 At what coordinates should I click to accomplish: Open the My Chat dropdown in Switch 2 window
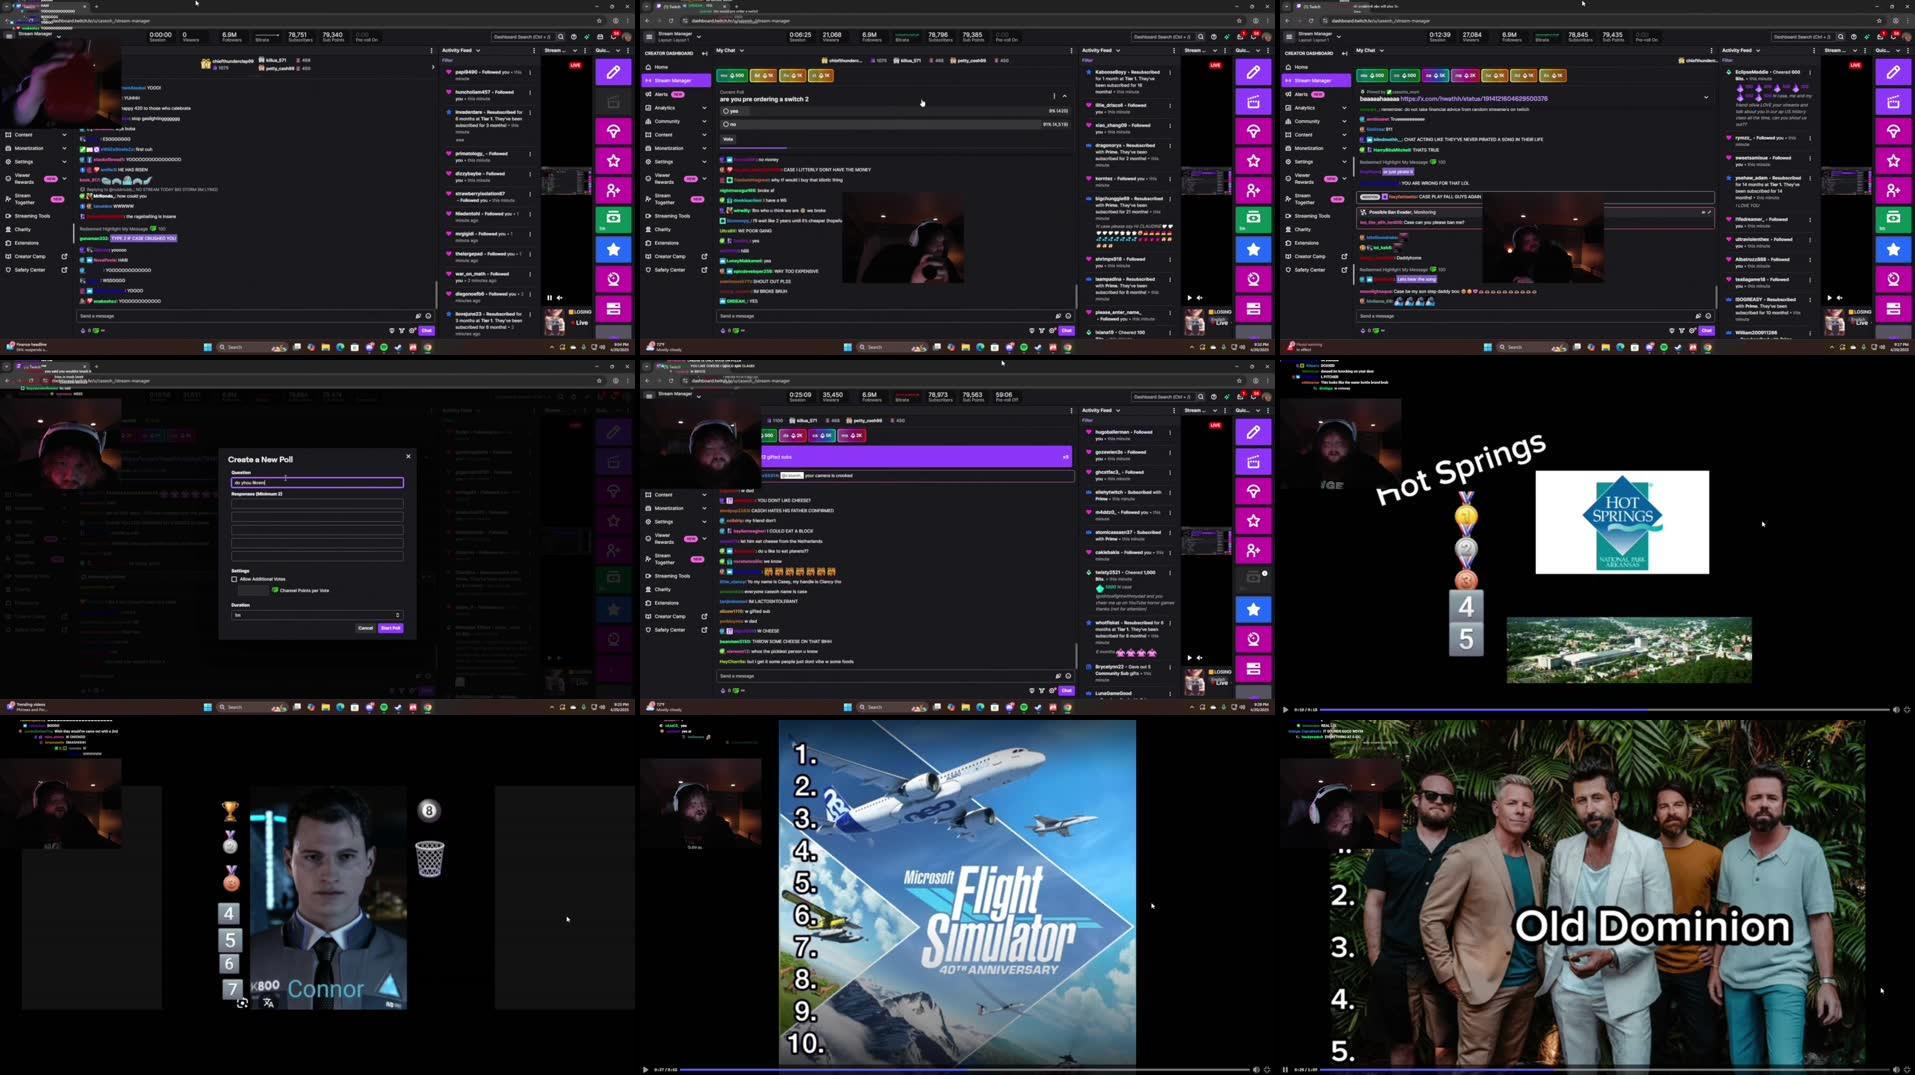[742, 50]
